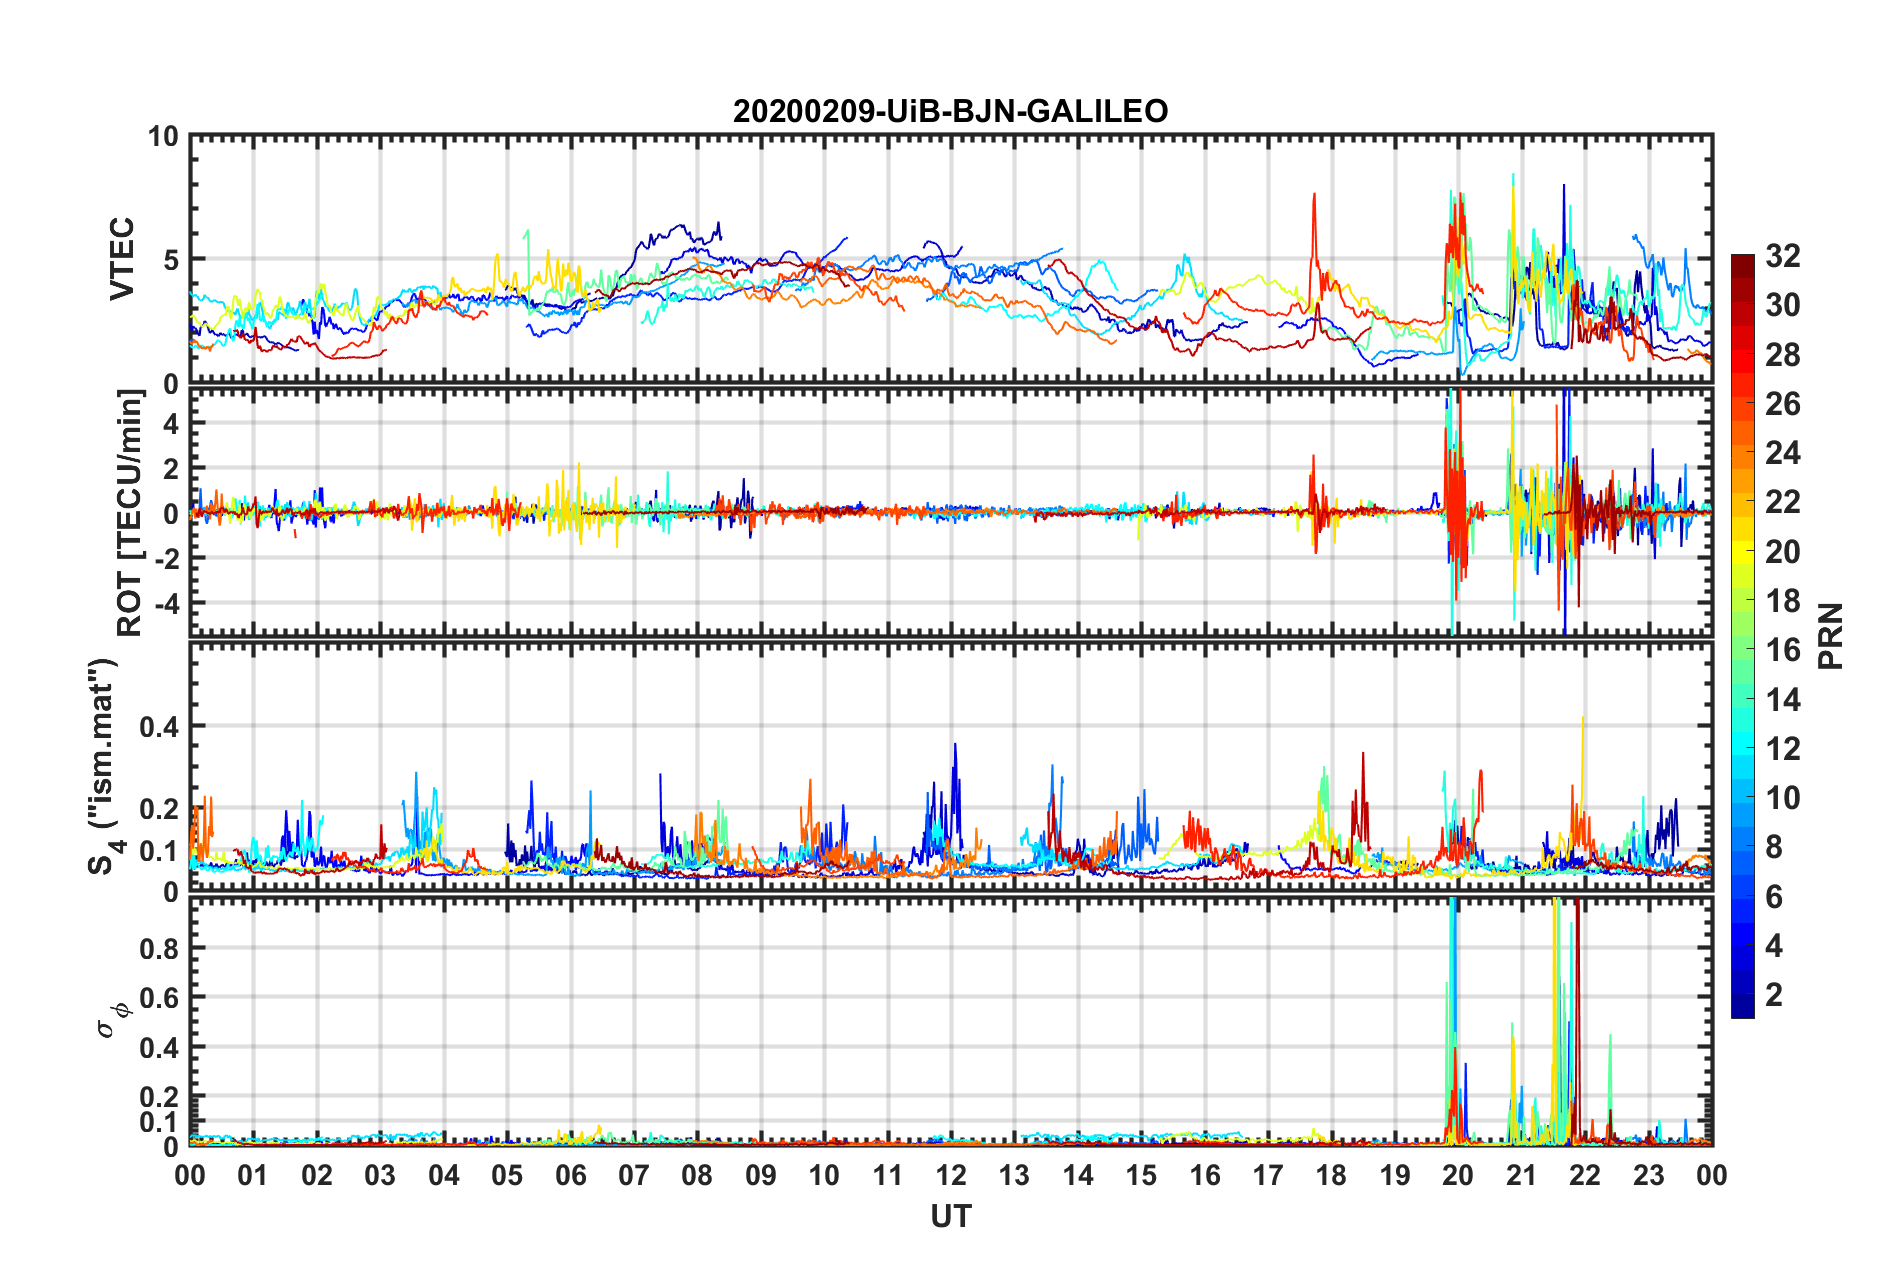Click S4 panel y-axis tick 0.4
Viewport: 1902px width, 1272px height.
tap(158, 727)
